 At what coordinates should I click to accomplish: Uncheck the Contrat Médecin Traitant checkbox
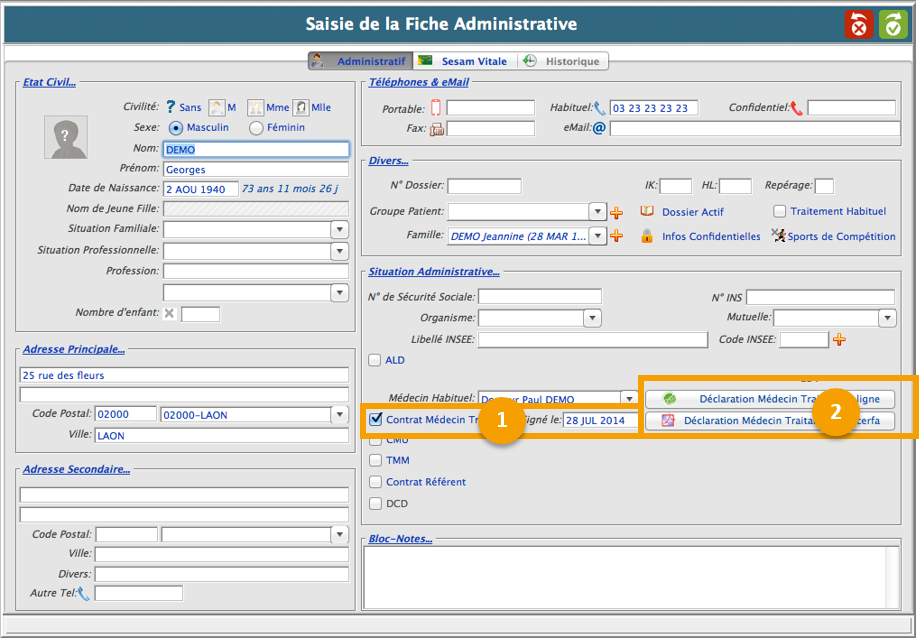(x=376, y=419)
